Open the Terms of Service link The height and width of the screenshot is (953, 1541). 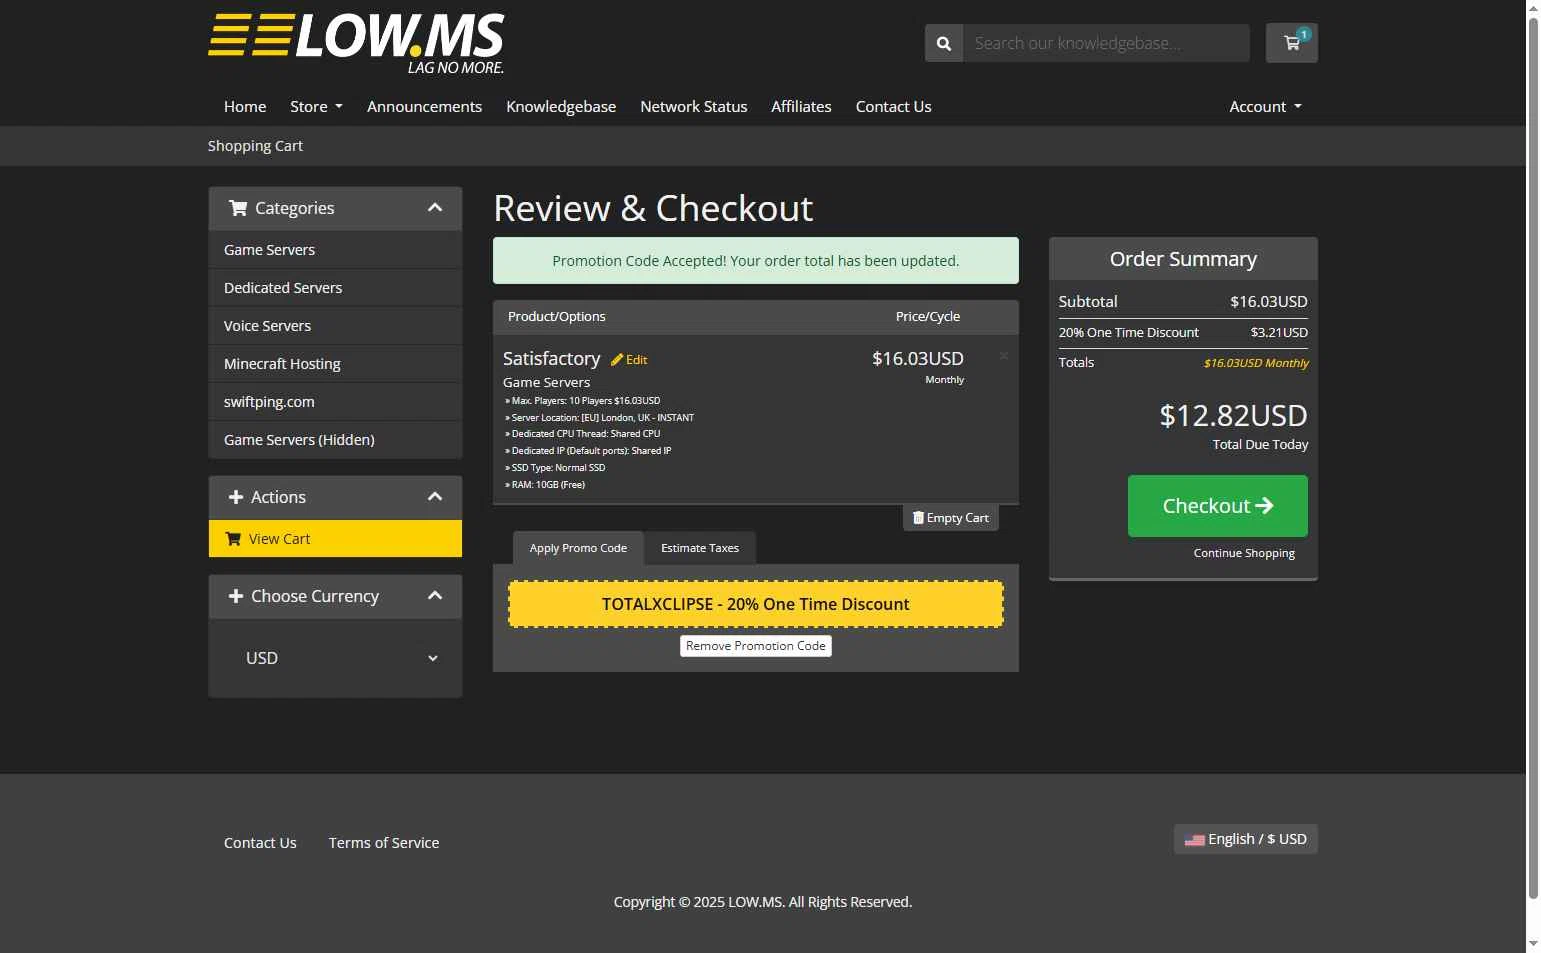coord(384,843)
